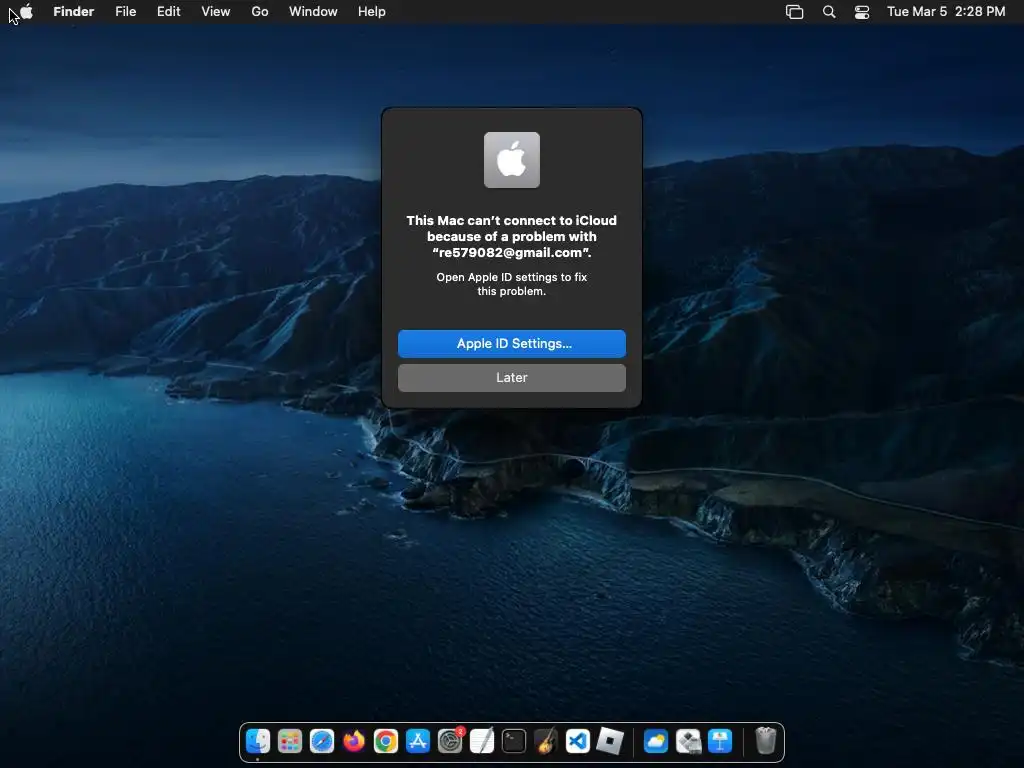Viewport: 1024px width, 768px height.
Task: Dismiss dialog with Later button
Action: click(x=512, y=377)
